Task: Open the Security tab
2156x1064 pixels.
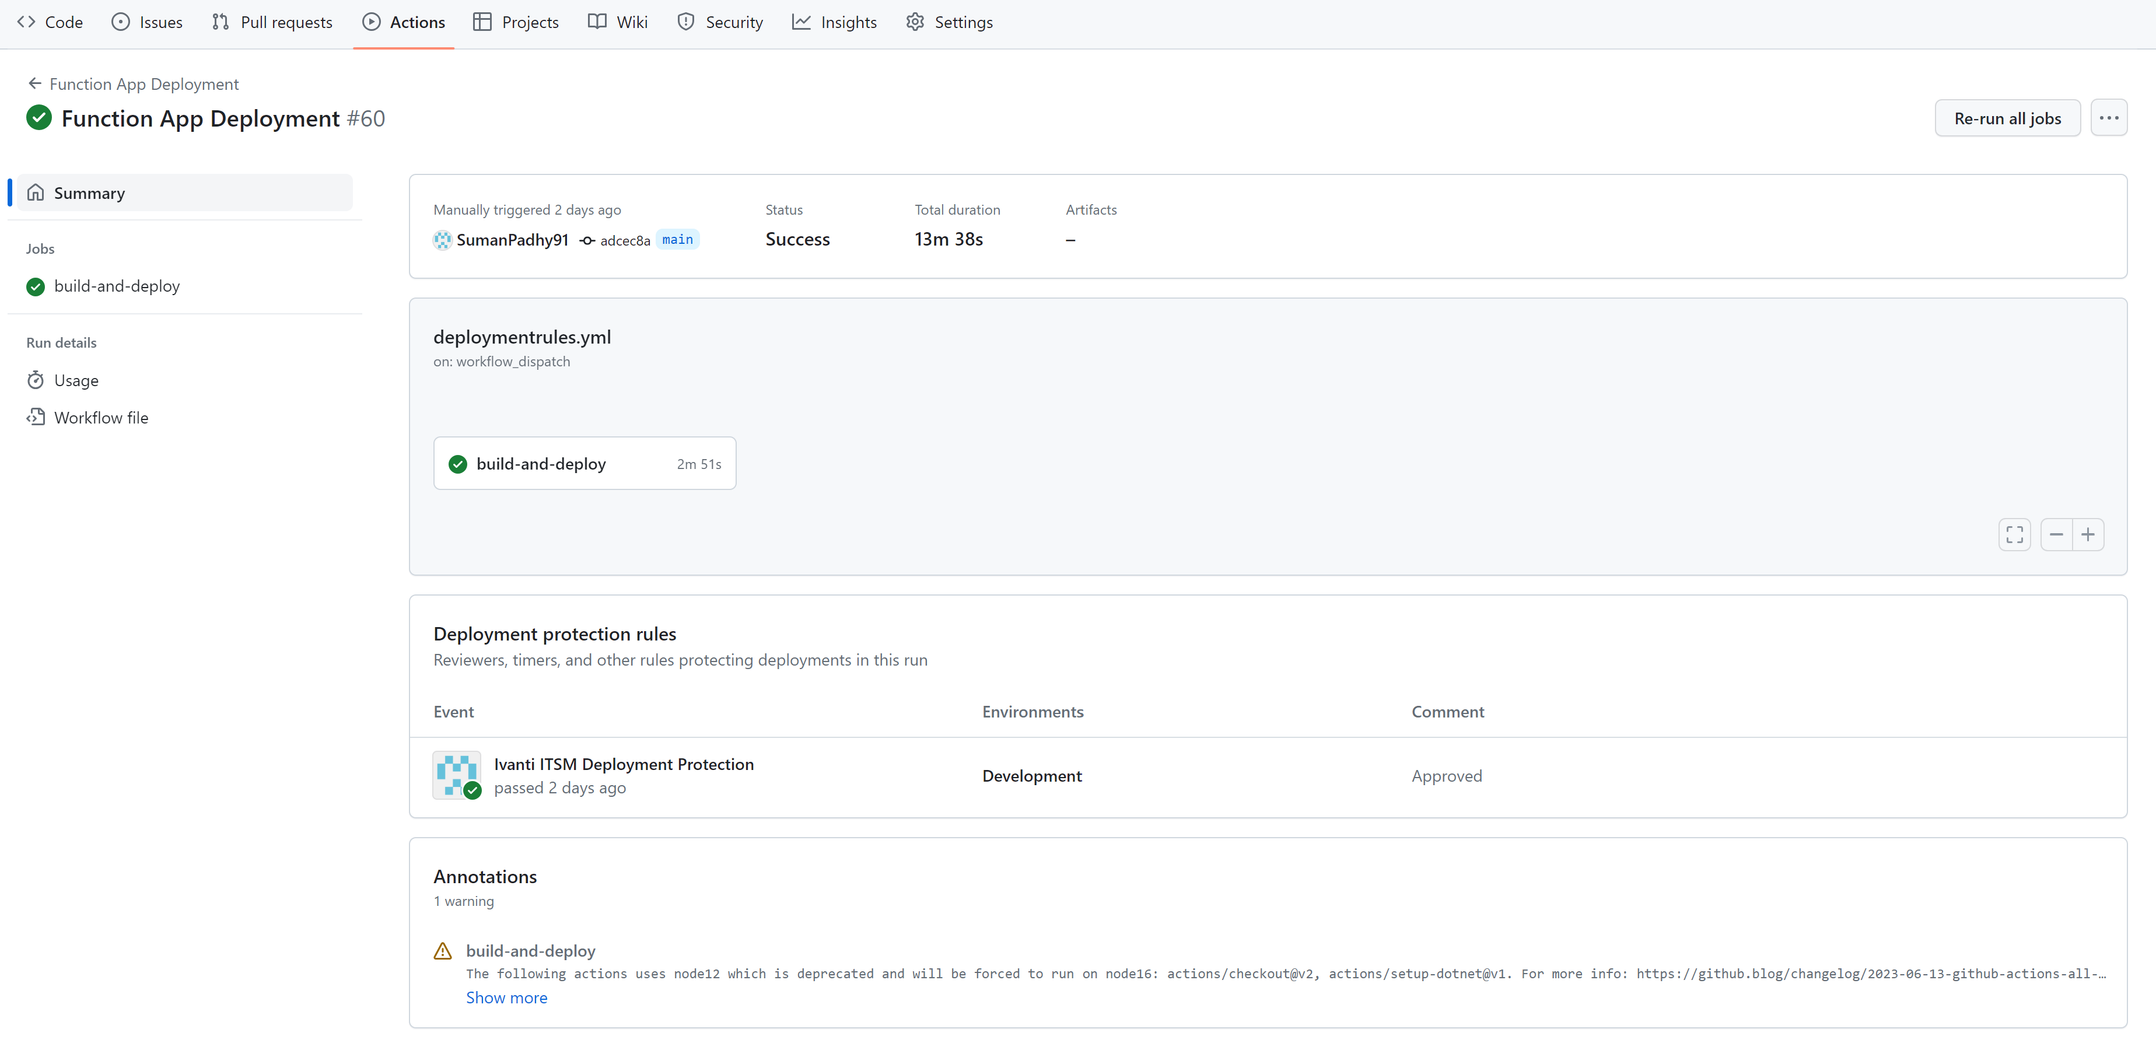Action: tap(721, 22)
